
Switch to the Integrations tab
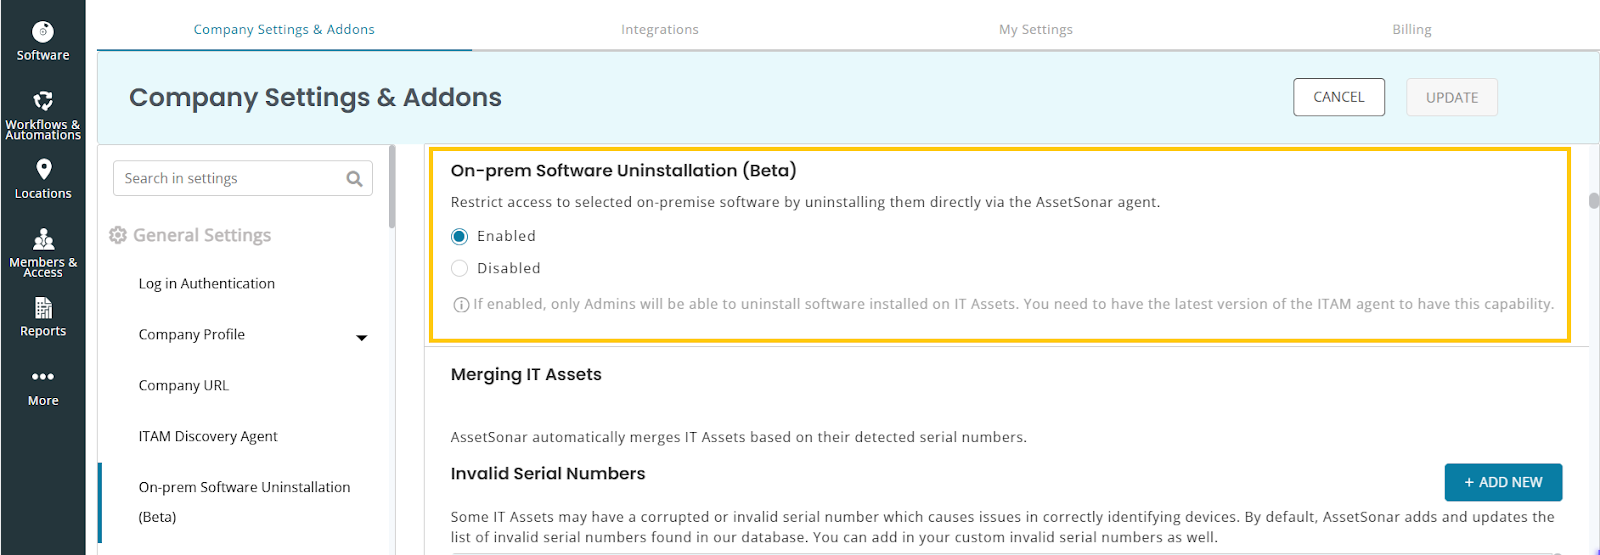(x=660, y=29)
